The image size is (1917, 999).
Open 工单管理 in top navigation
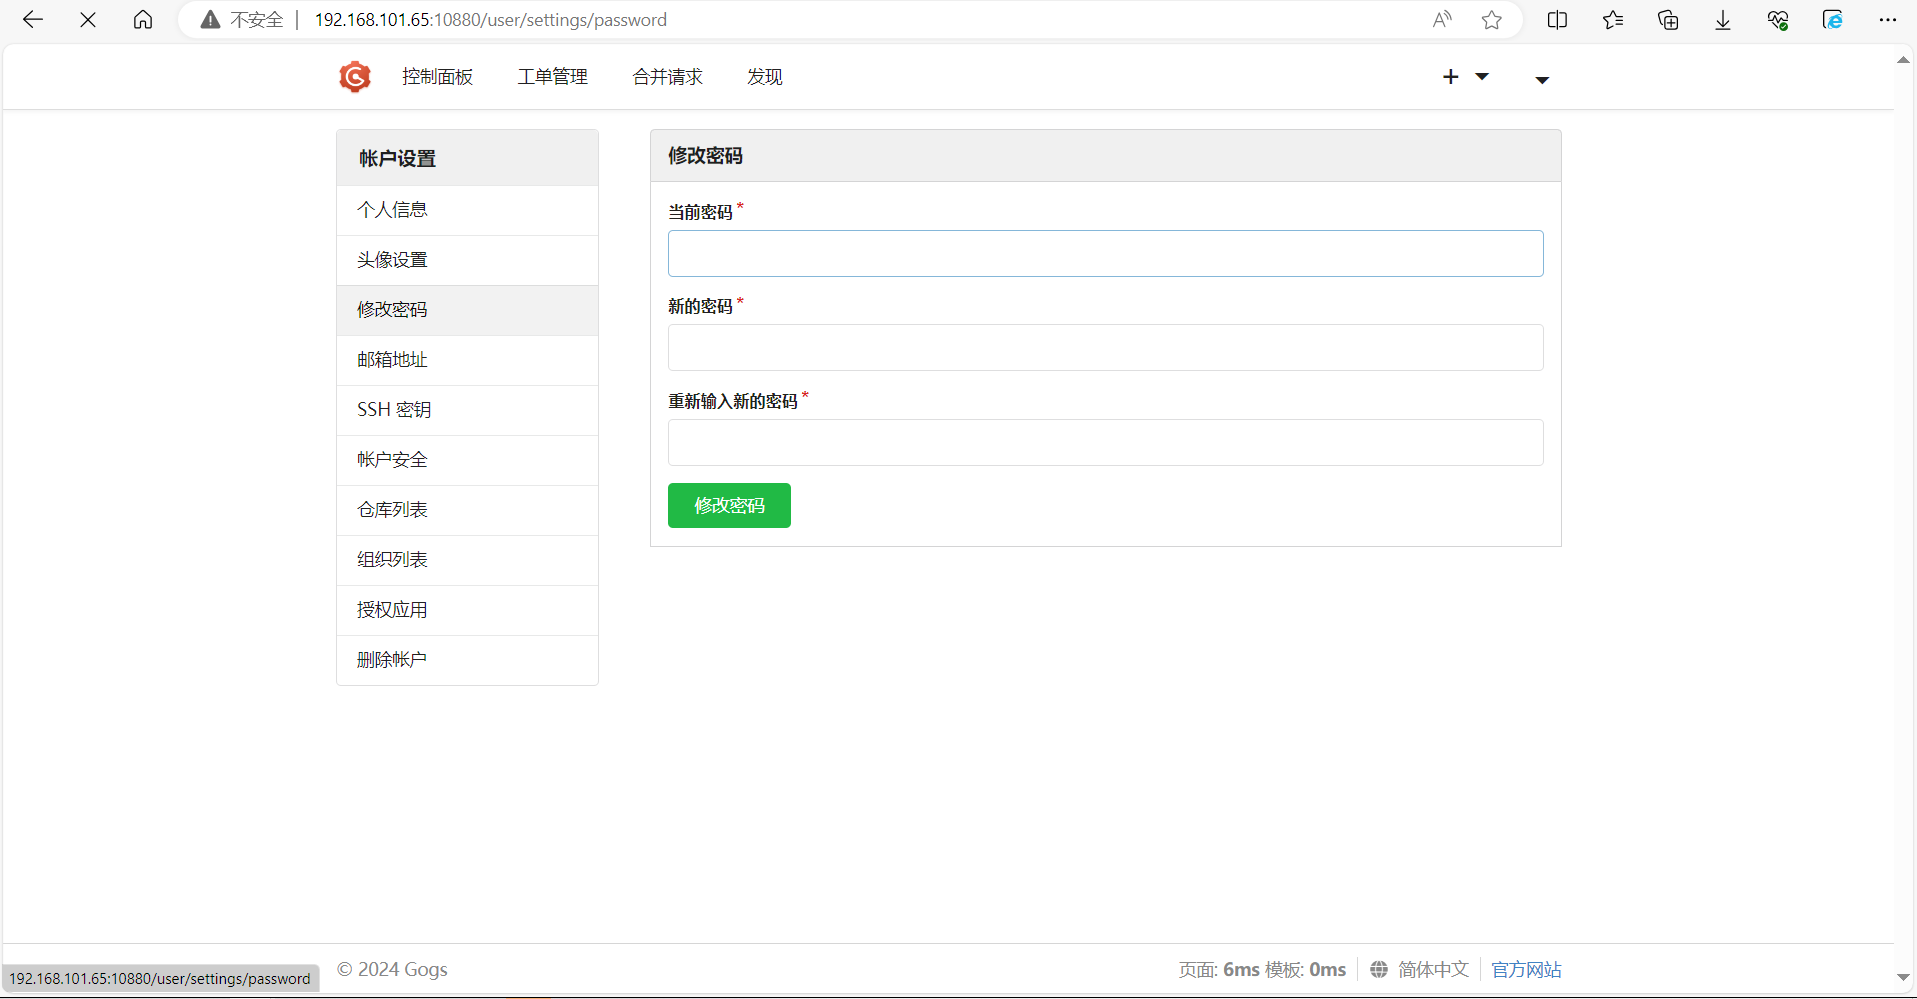552,77
